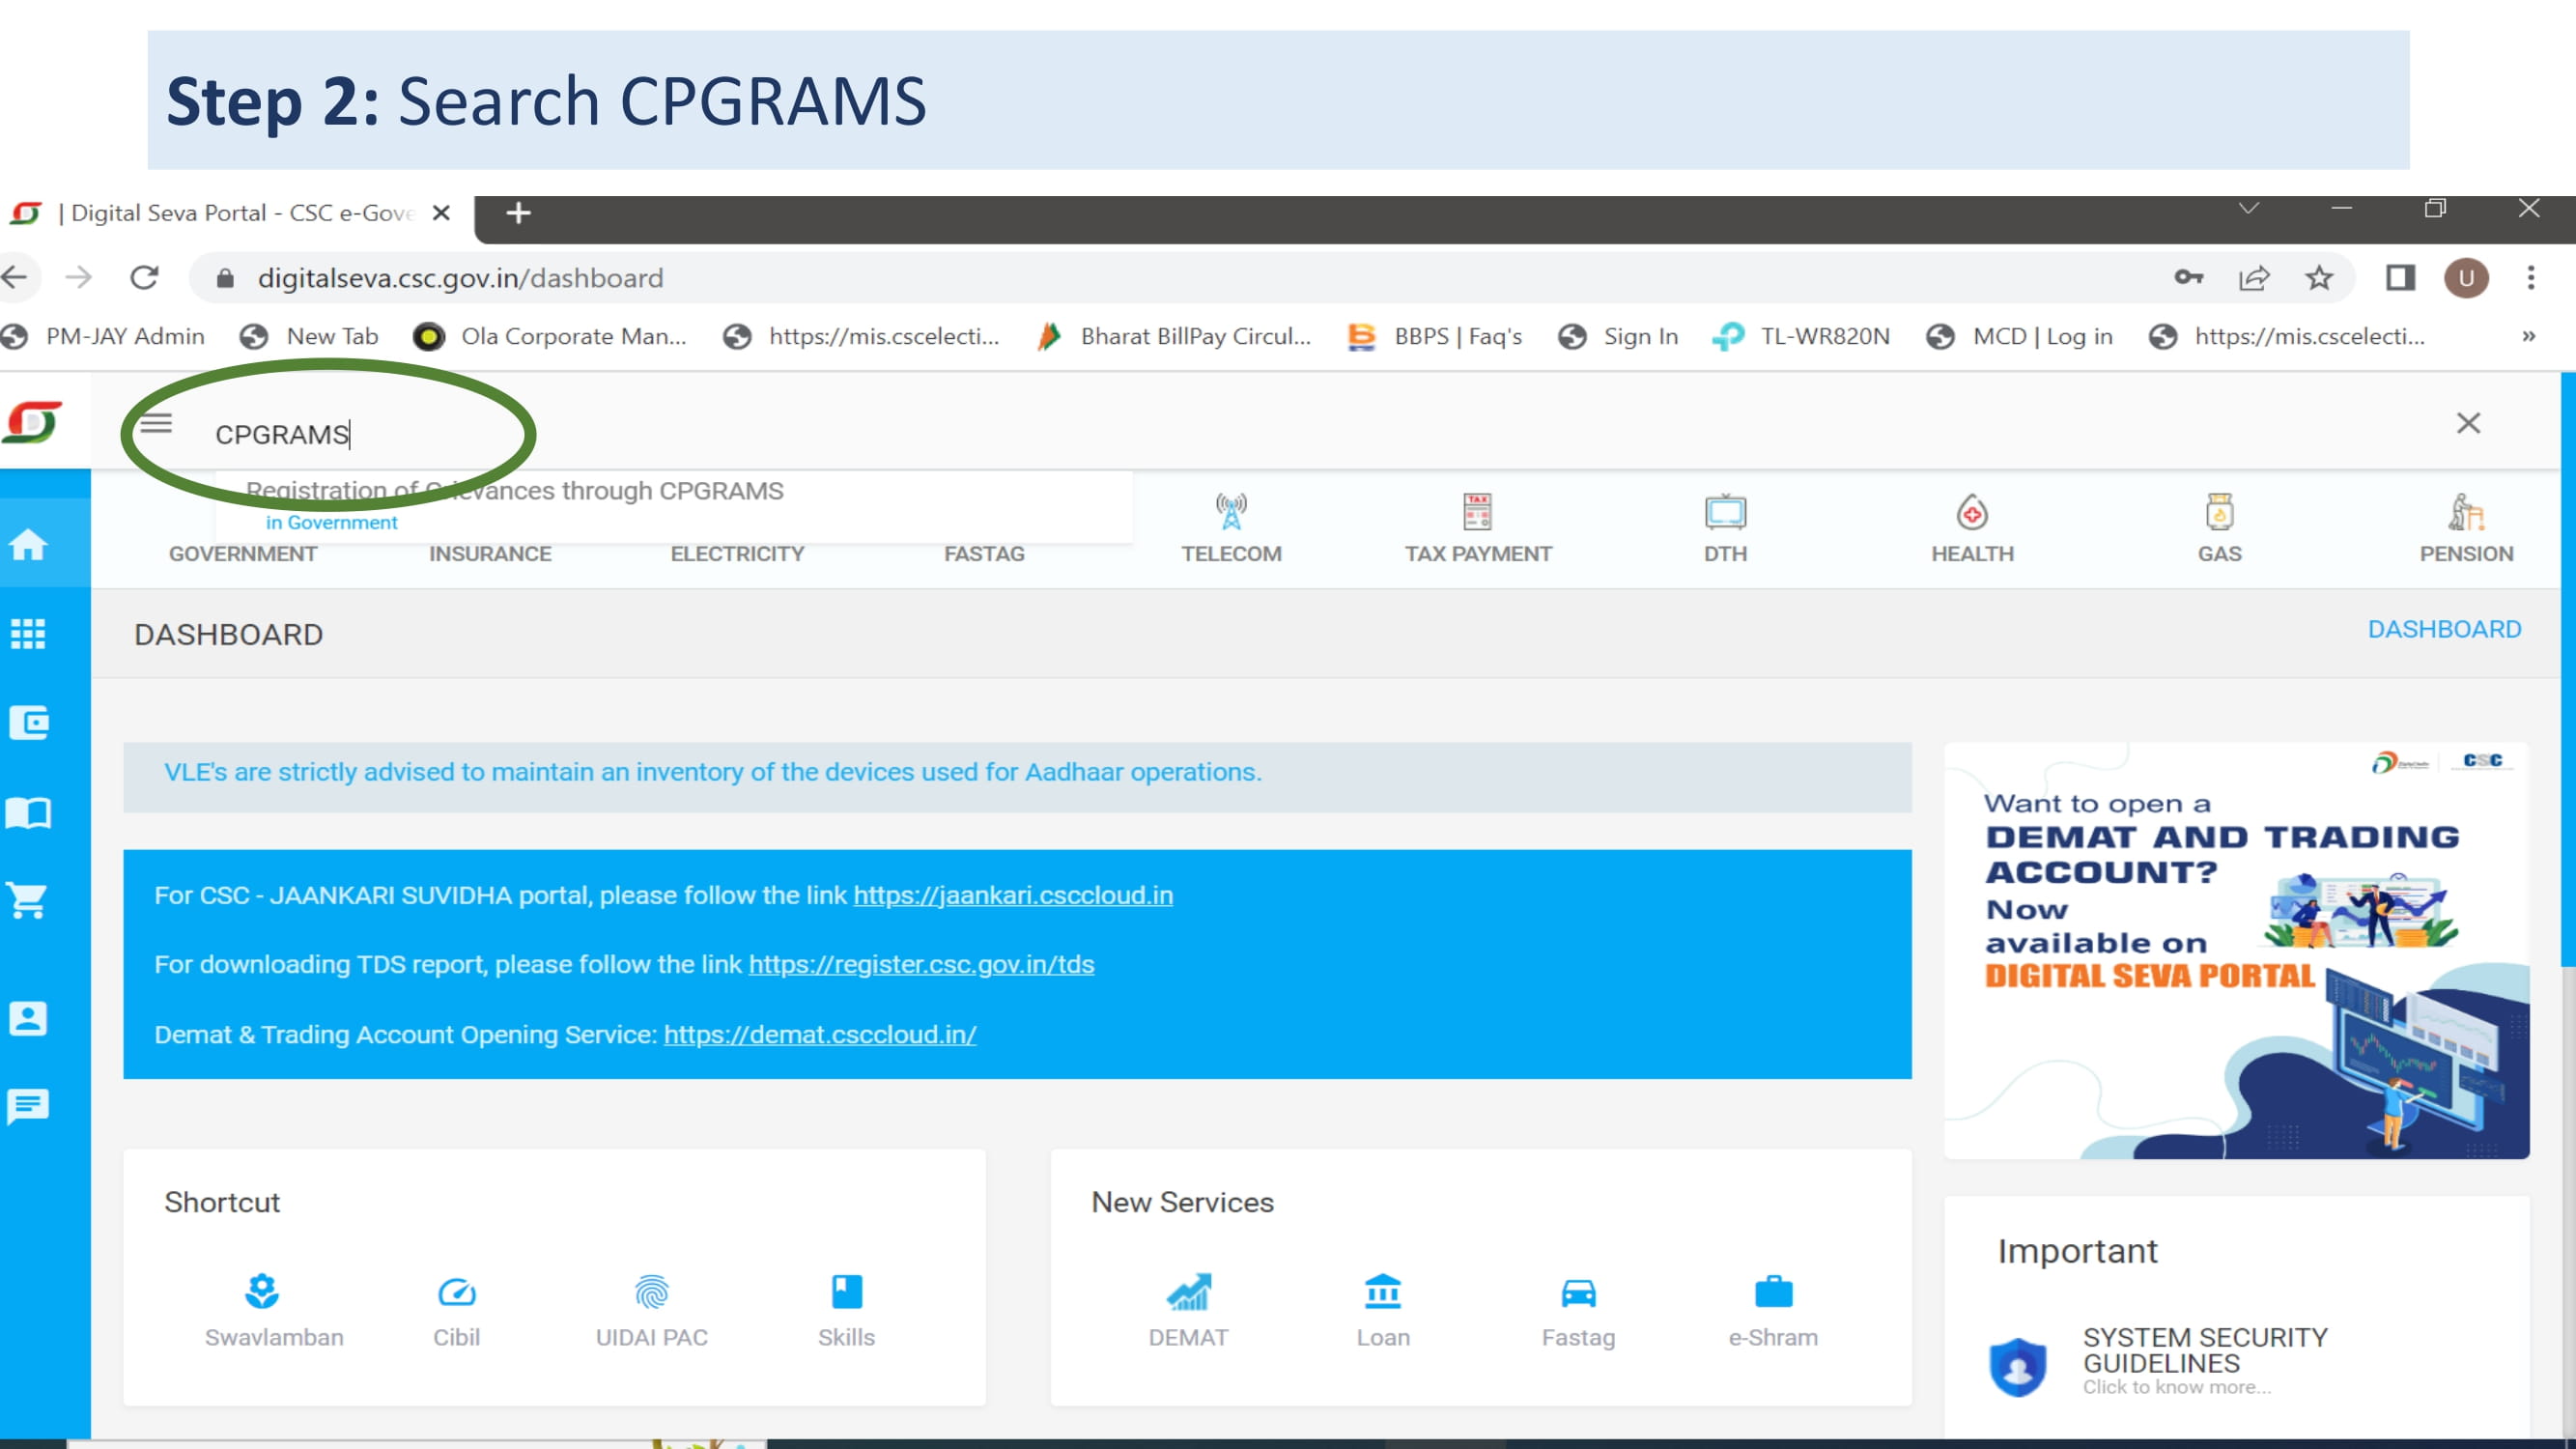Open the shopping cart icon in sidebar
The width and height of the screenshot is (2576, 1449).
(28, 900)
